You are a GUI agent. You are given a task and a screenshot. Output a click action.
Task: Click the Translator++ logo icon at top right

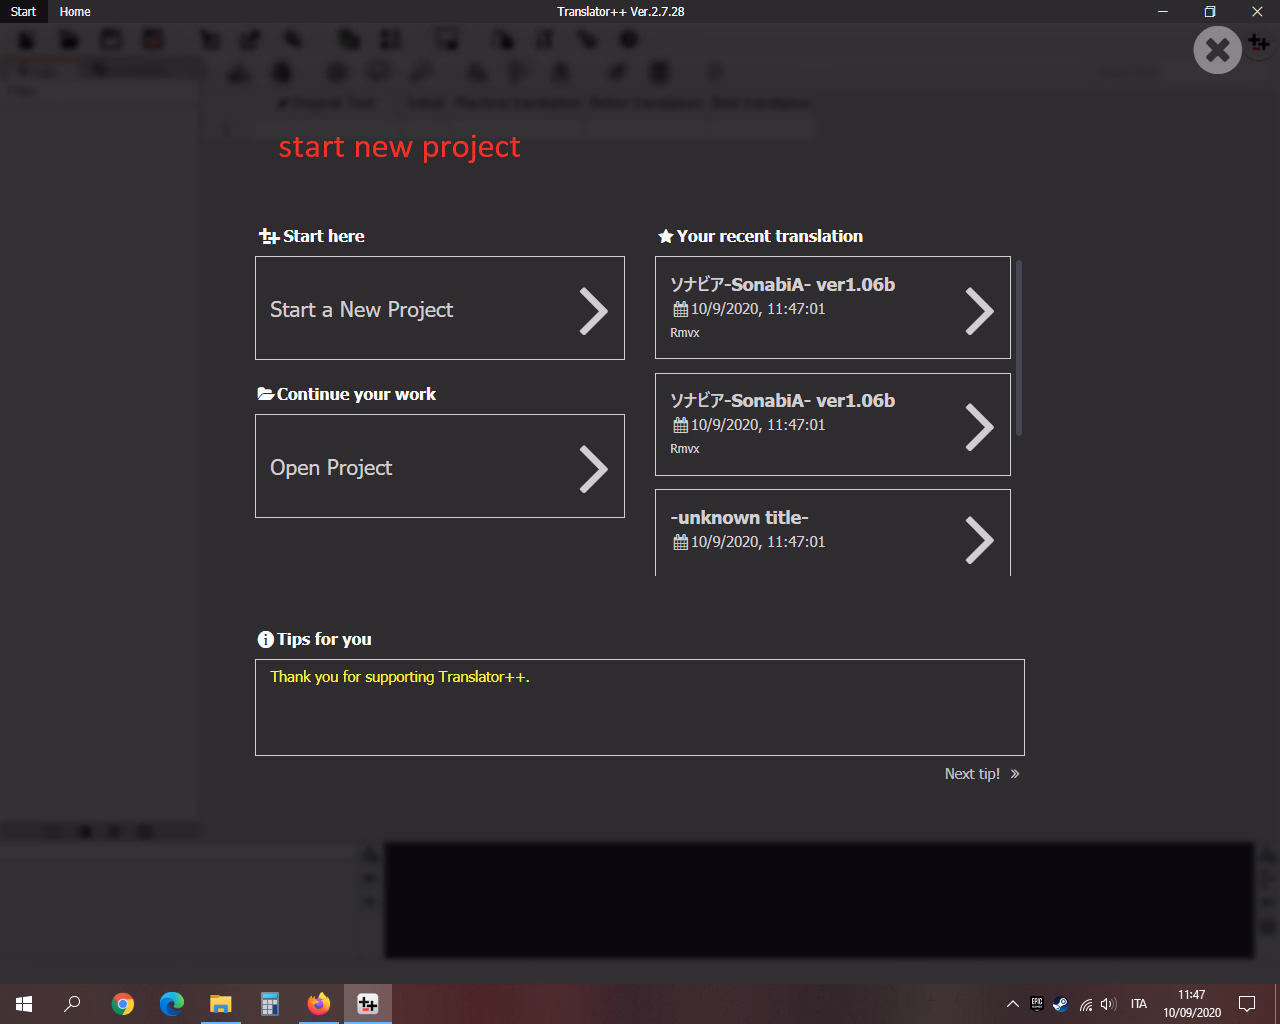click(1259, 43)
